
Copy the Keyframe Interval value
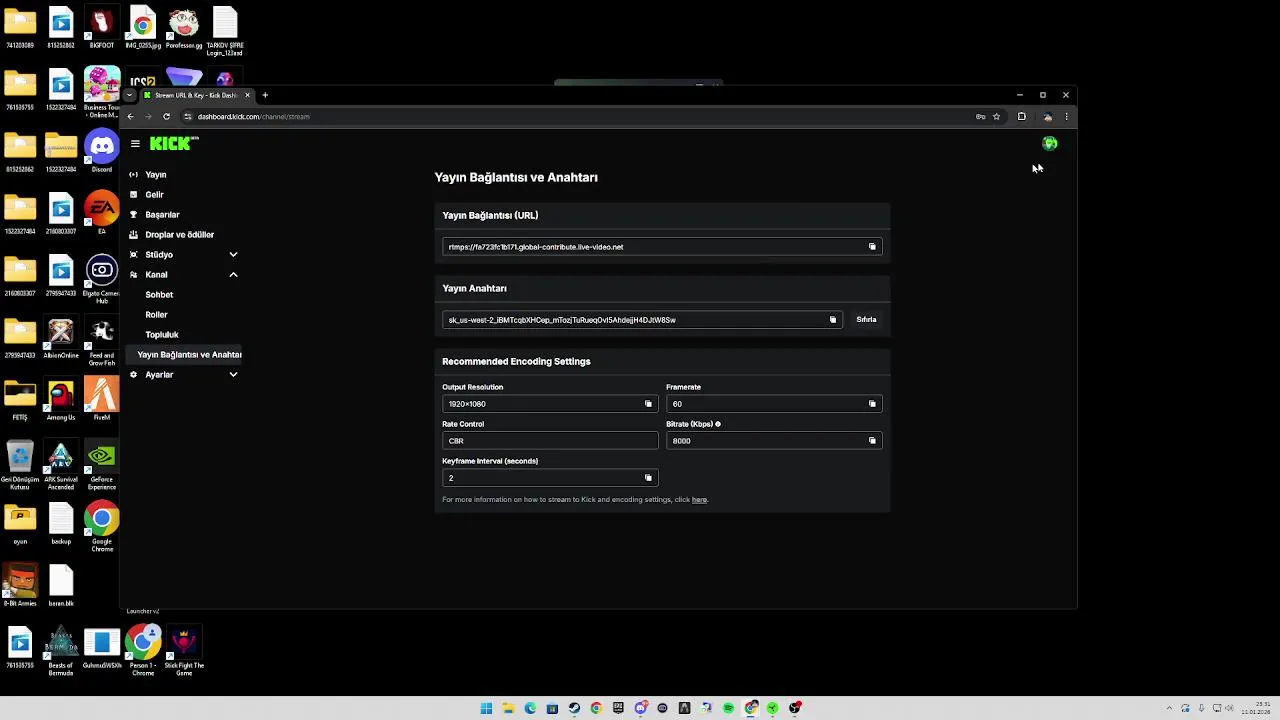648,478
